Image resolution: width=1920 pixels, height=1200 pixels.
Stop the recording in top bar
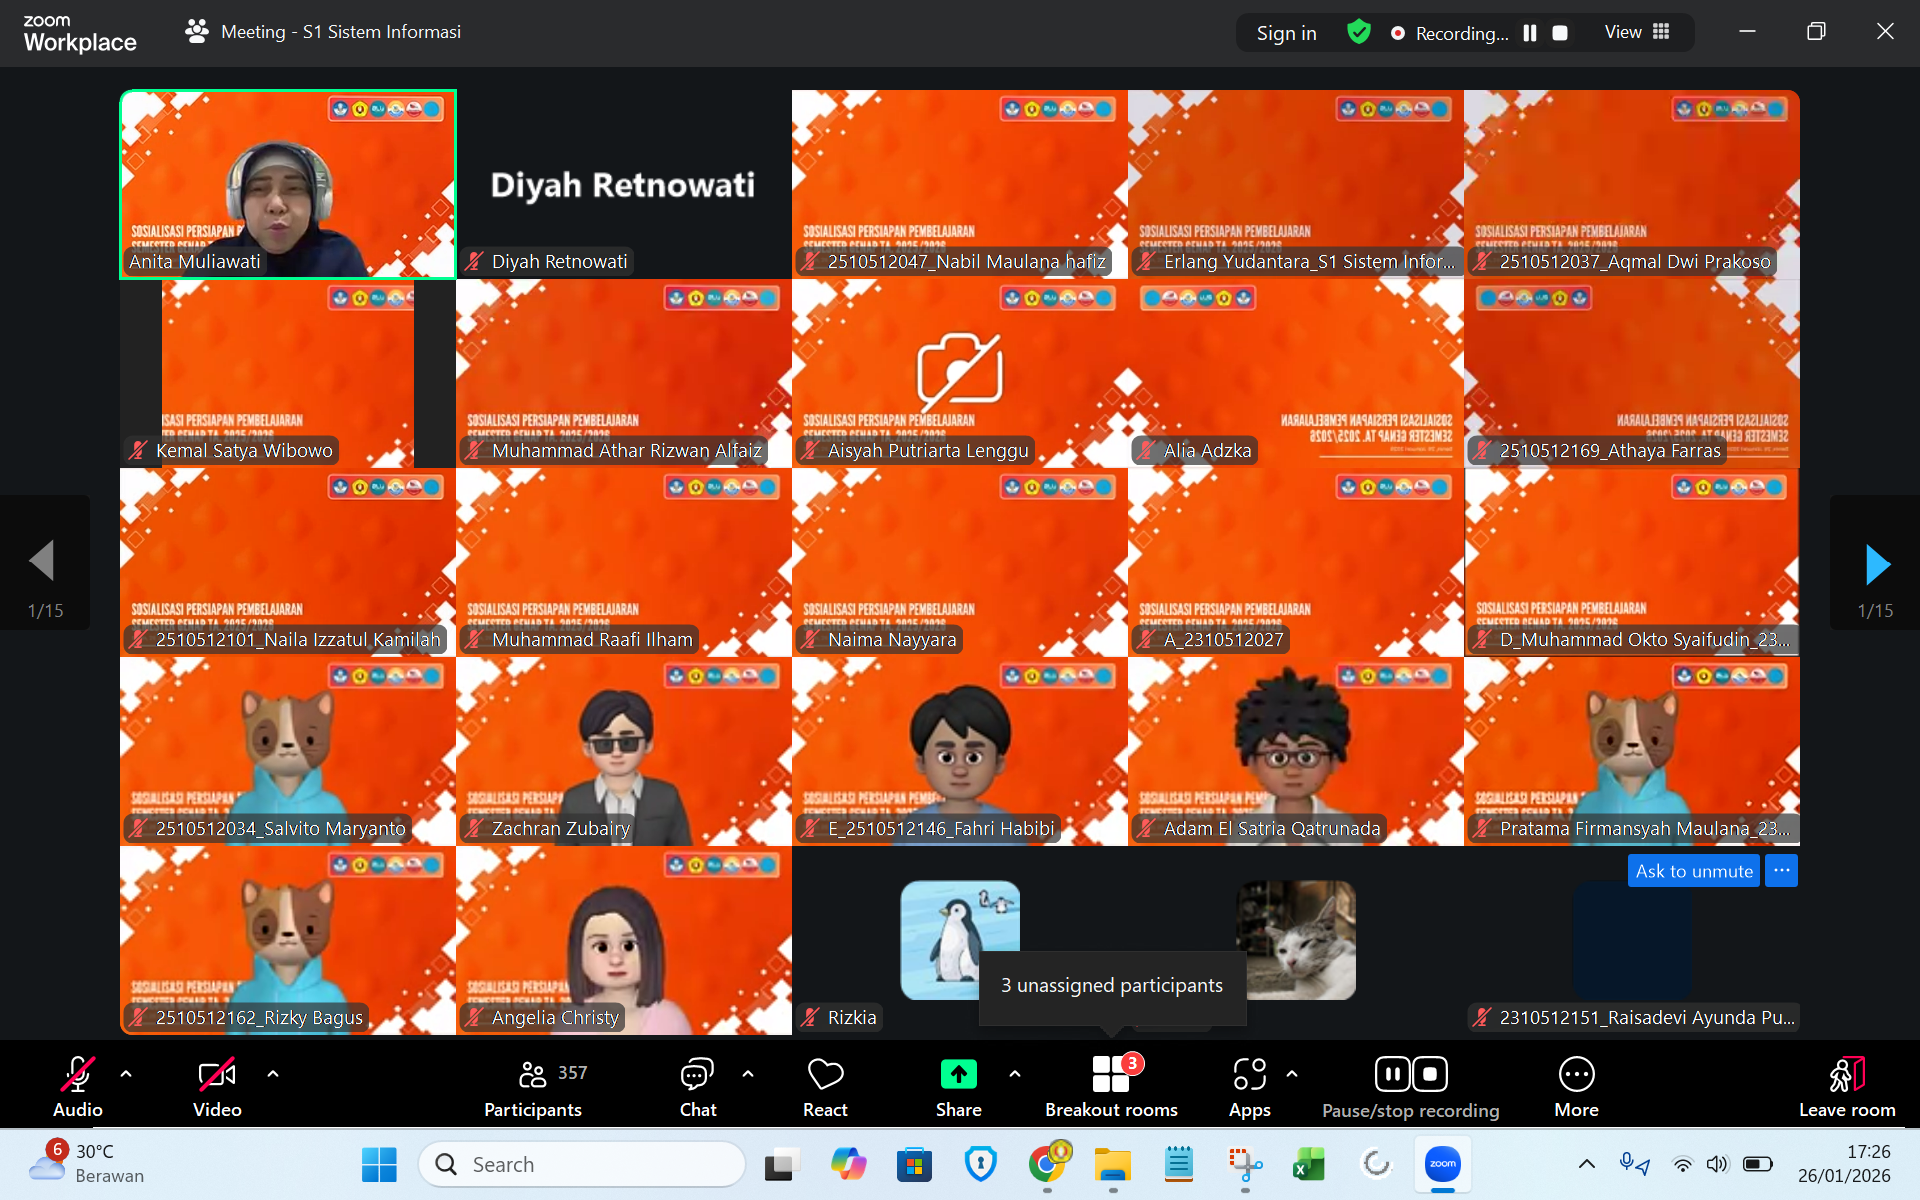(x=1560, y=33)
